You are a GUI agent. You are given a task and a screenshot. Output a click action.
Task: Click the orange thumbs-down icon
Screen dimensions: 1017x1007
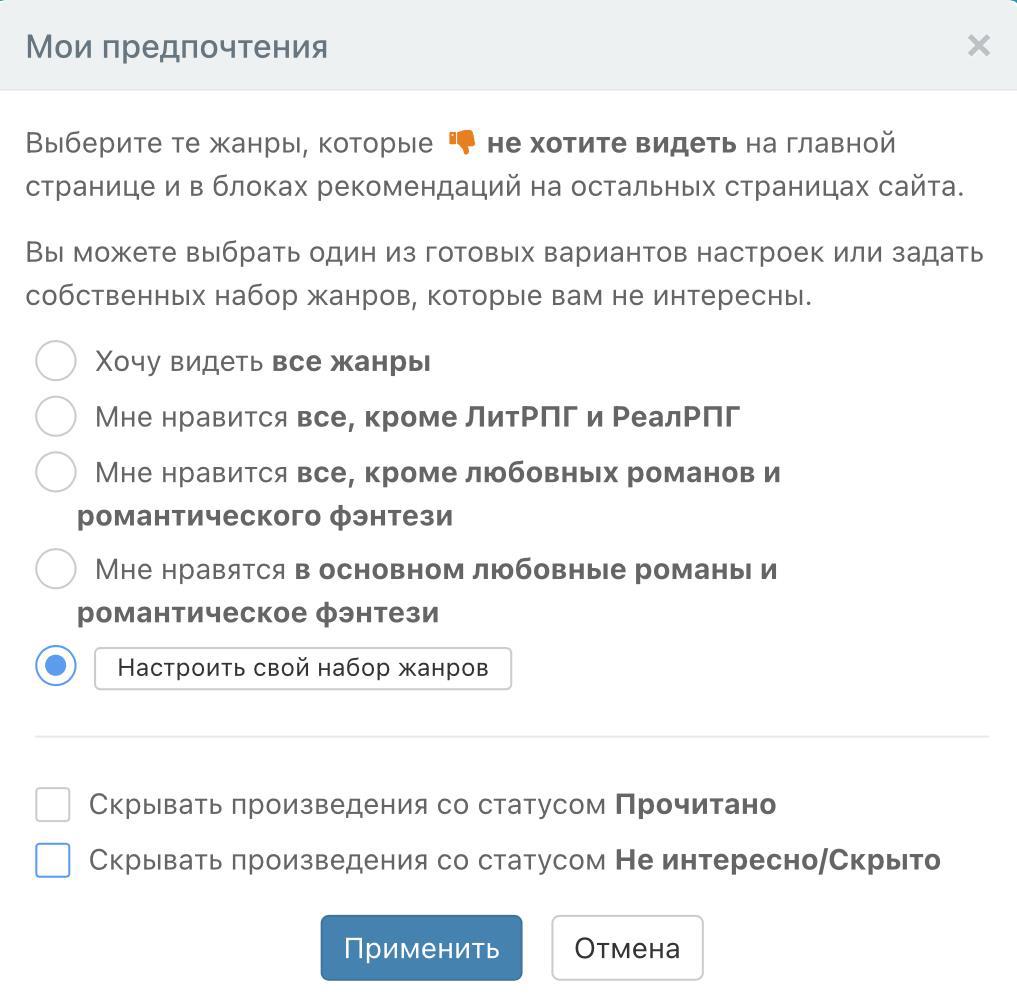tap(462, 143)
